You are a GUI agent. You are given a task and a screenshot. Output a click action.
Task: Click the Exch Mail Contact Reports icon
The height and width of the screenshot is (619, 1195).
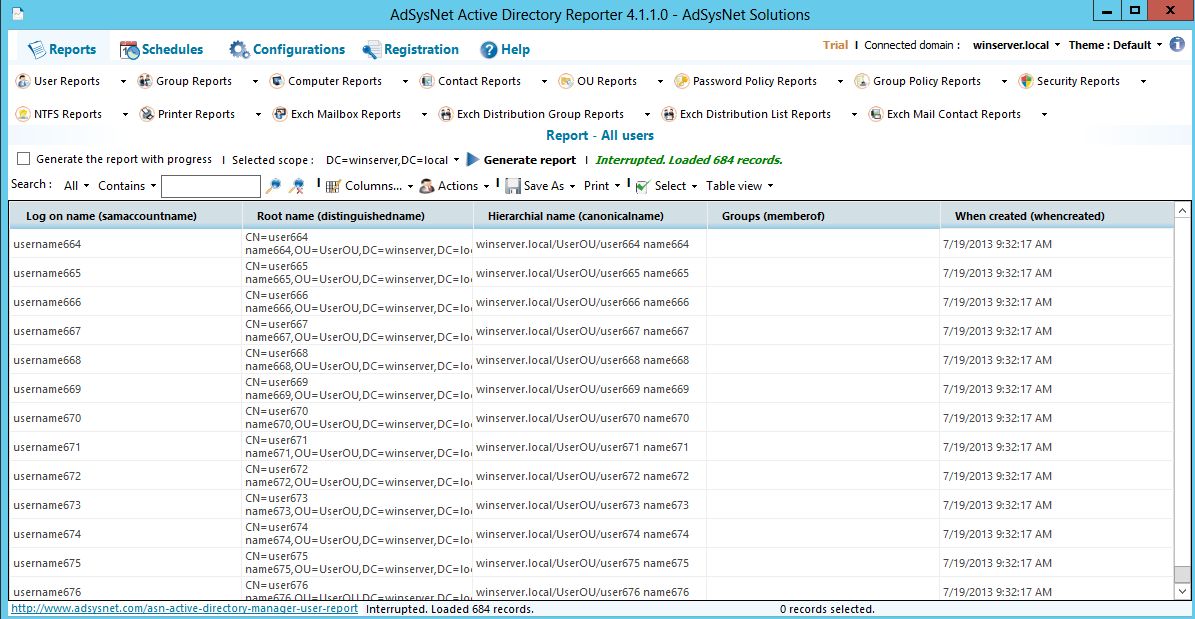click(876, 114)
